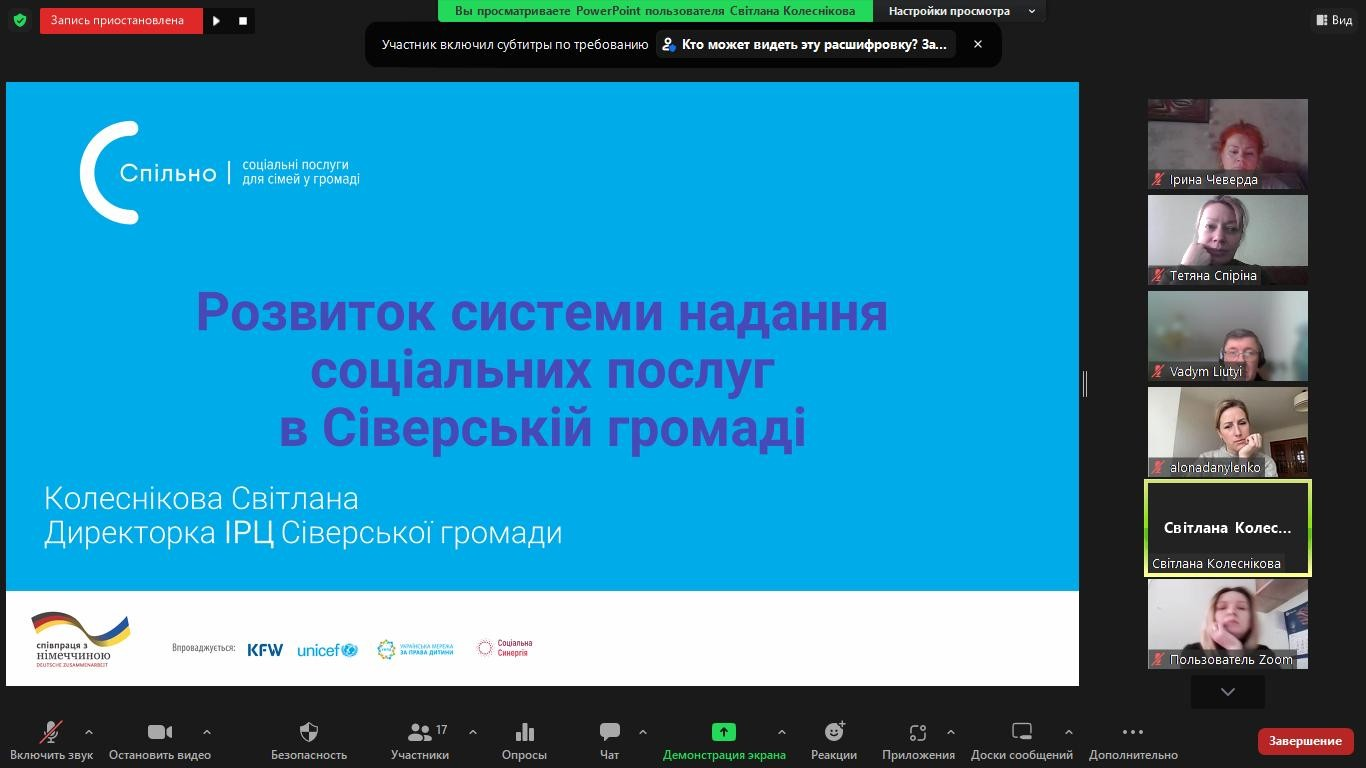
Task: Stop the recording with the square button
Action: click(241, 20)
